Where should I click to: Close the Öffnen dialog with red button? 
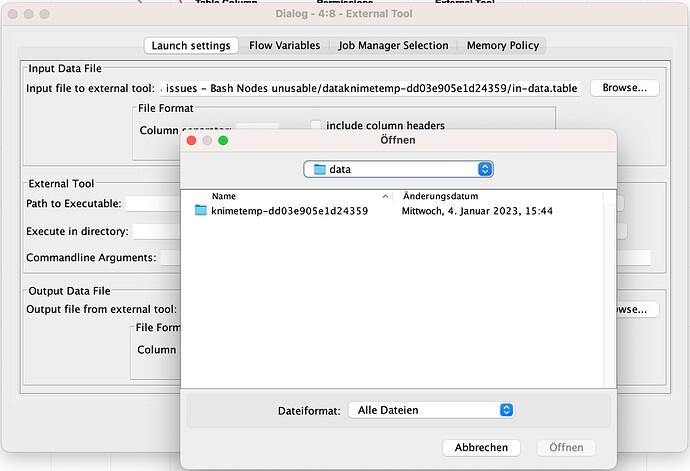(x=191, y=140)
